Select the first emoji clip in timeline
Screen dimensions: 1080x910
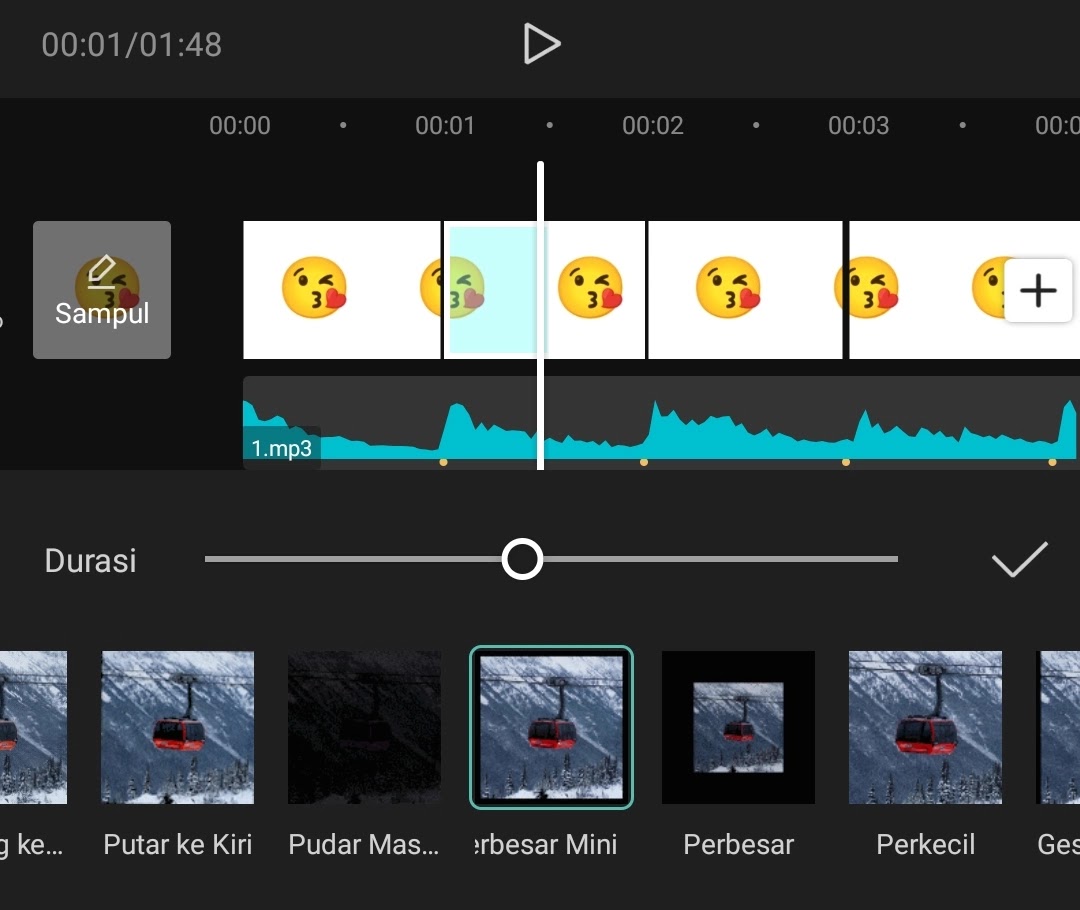point(342,290)
